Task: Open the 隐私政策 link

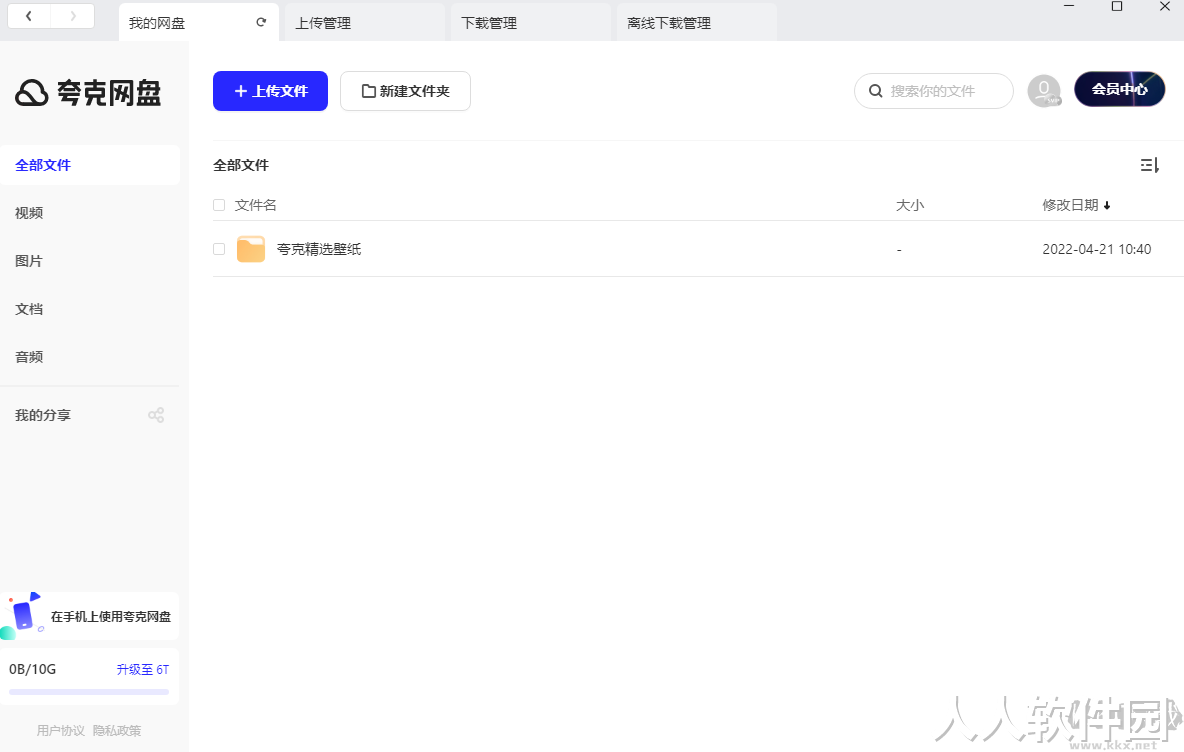Action: click(x=117, y=730)
